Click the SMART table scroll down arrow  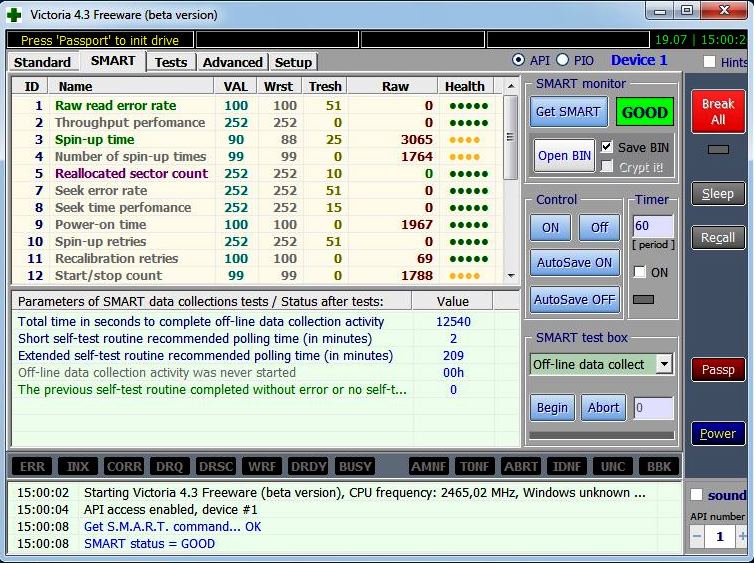point(511,276)
